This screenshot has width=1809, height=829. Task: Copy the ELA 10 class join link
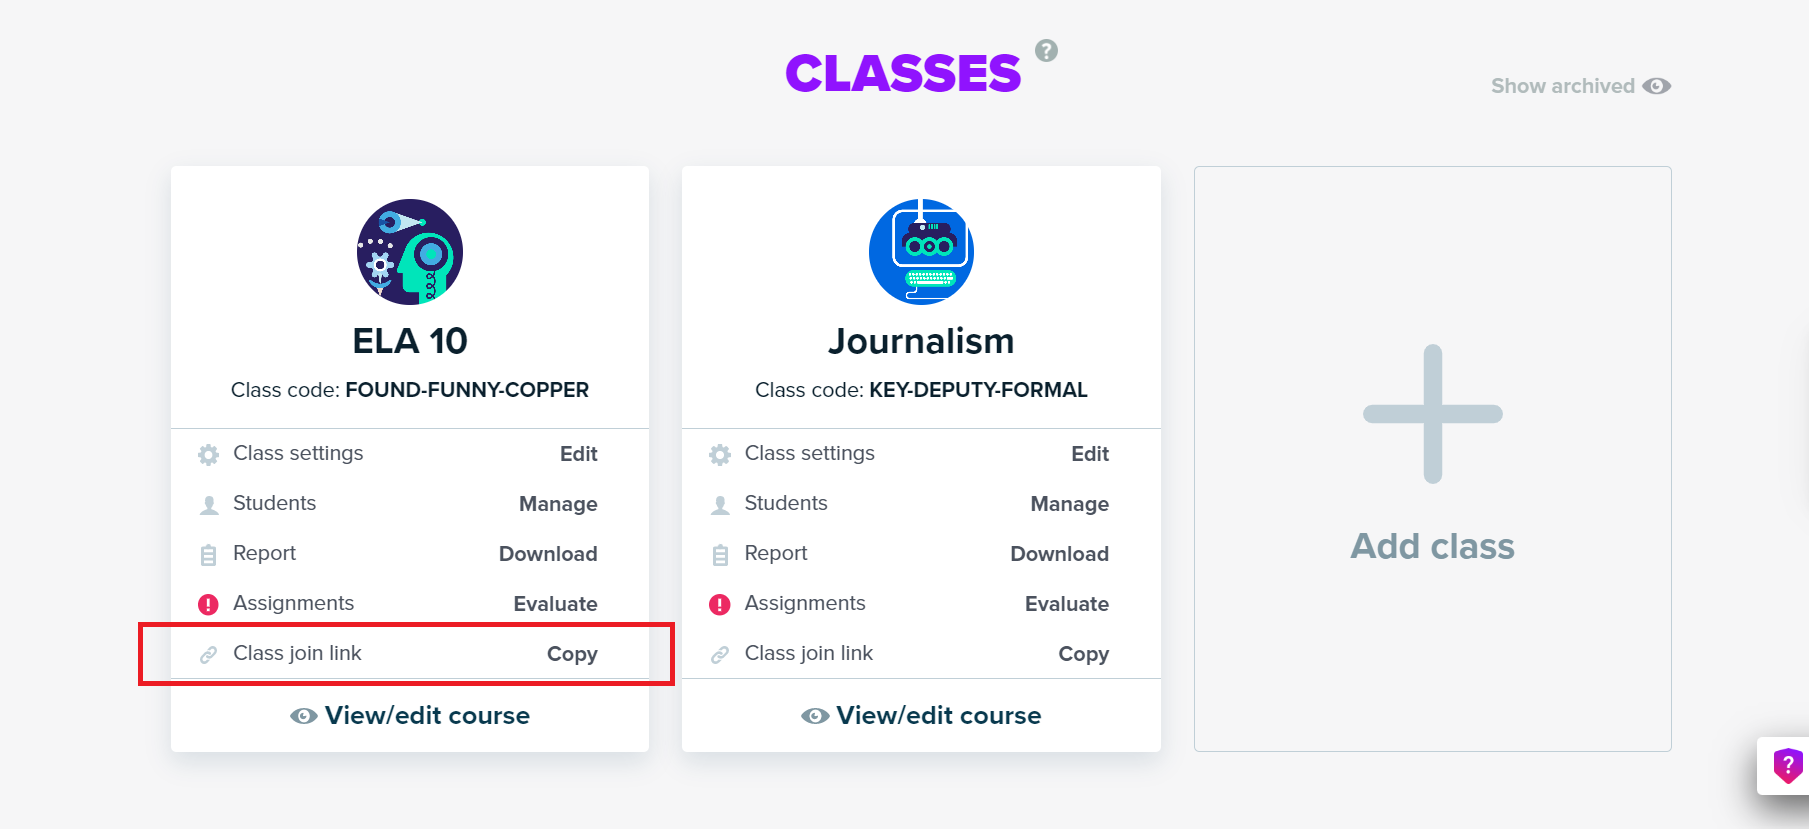(x=572, y=654)
